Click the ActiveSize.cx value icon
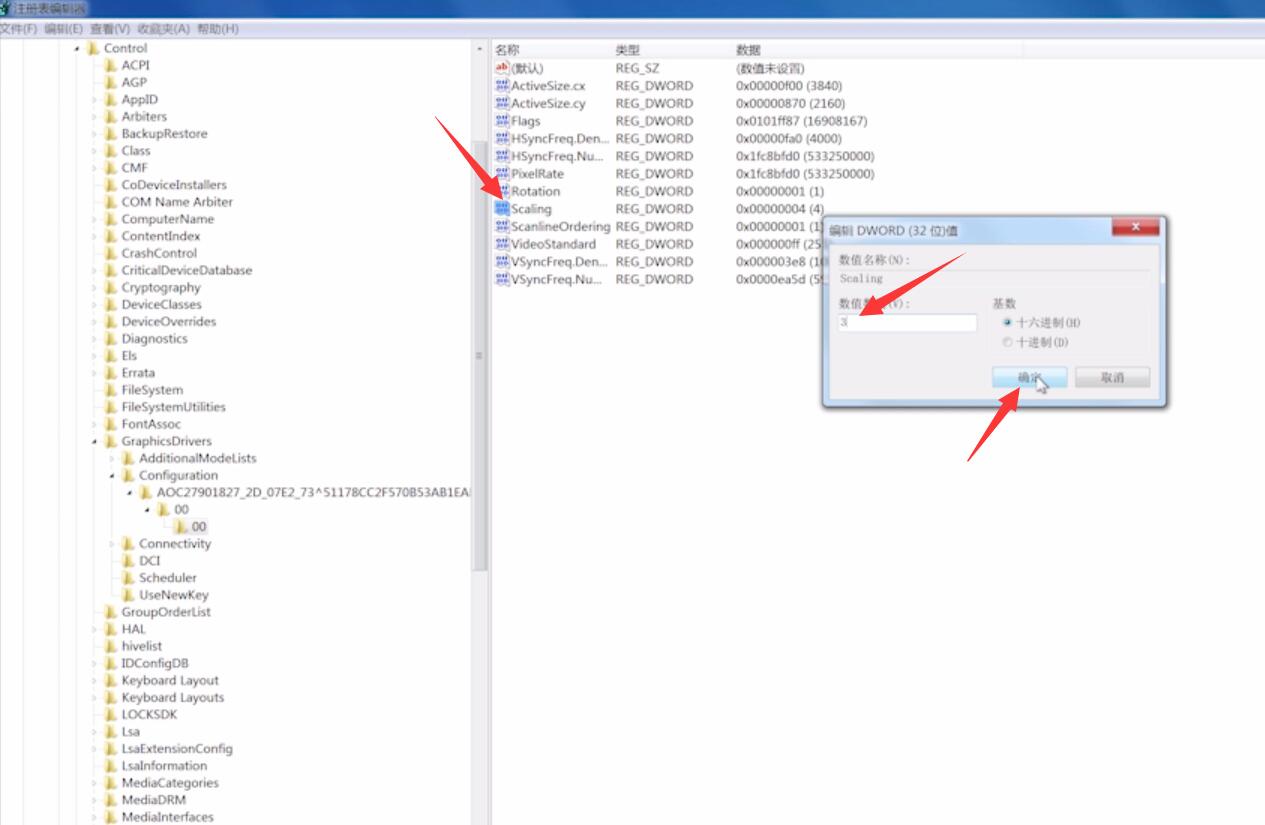This screenshot has height=825, width=1265. tap(502, 86)
